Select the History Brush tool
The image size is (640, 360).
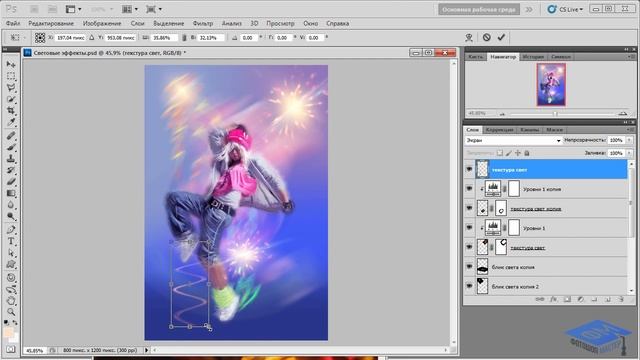coord(11,170)
